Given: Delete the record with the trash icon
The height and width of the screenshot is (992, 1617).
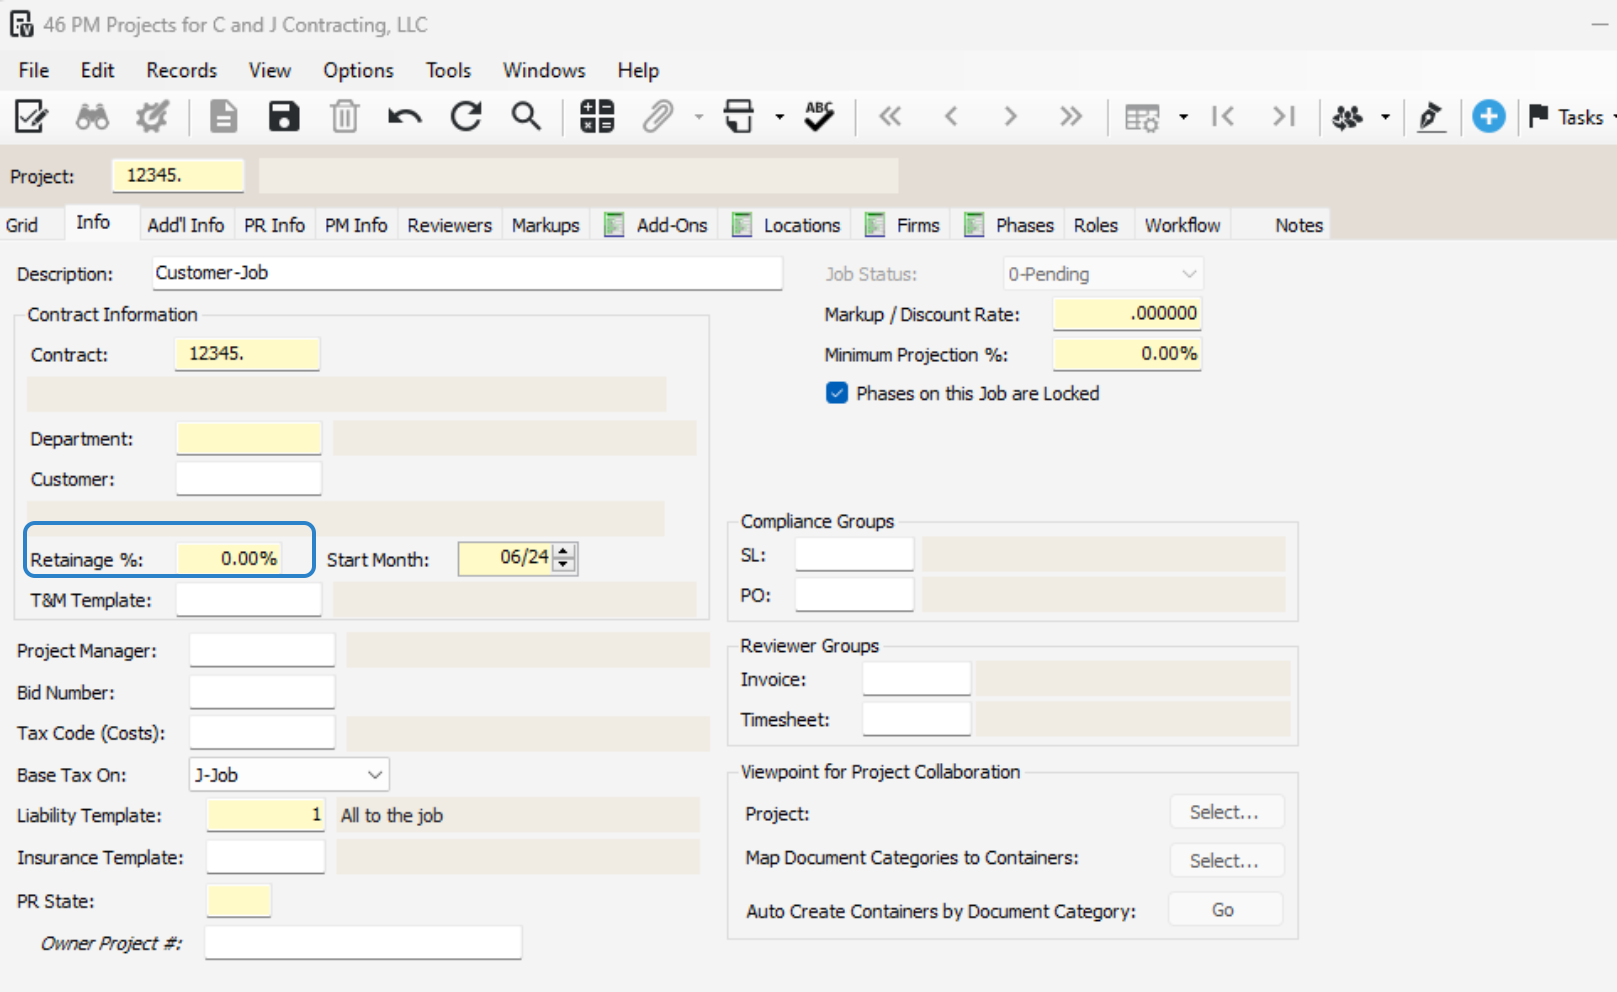Looking at the screenshot, I should pyautogui.click(x=344, y=117).
